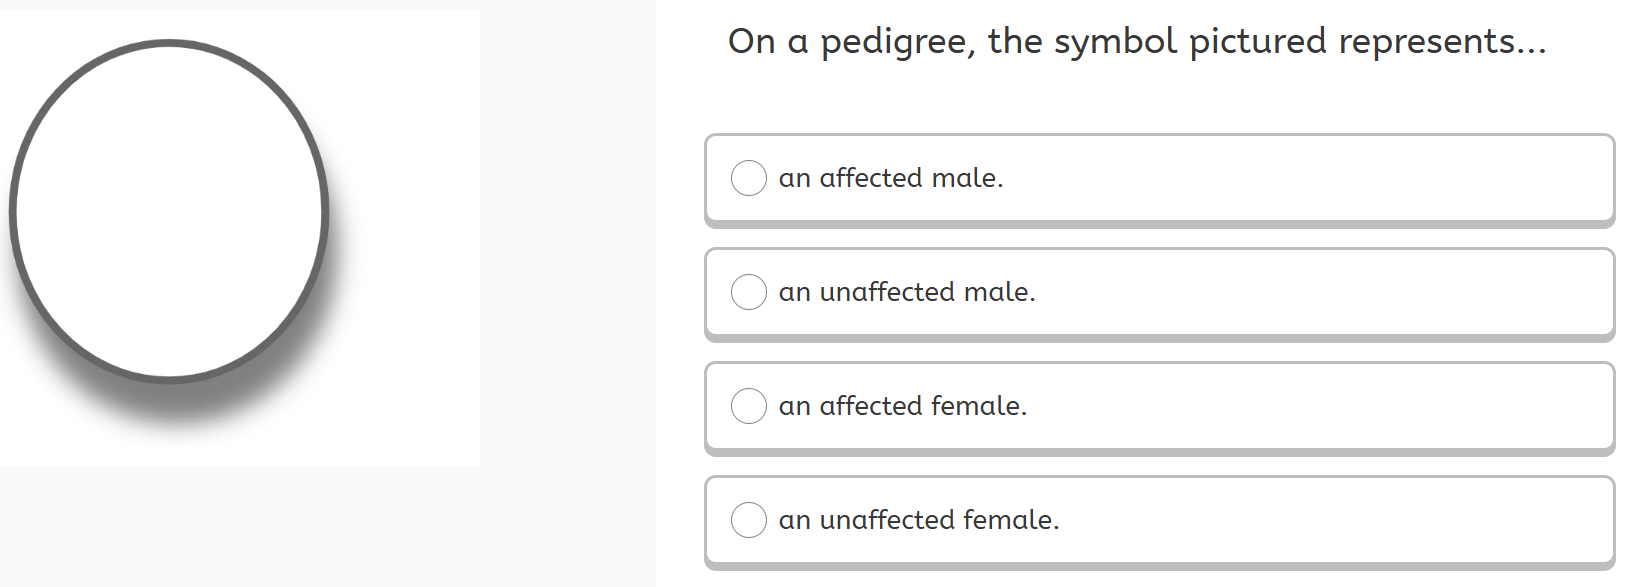Choose the answer 'an unaffected female'

(x=919, y=520)
